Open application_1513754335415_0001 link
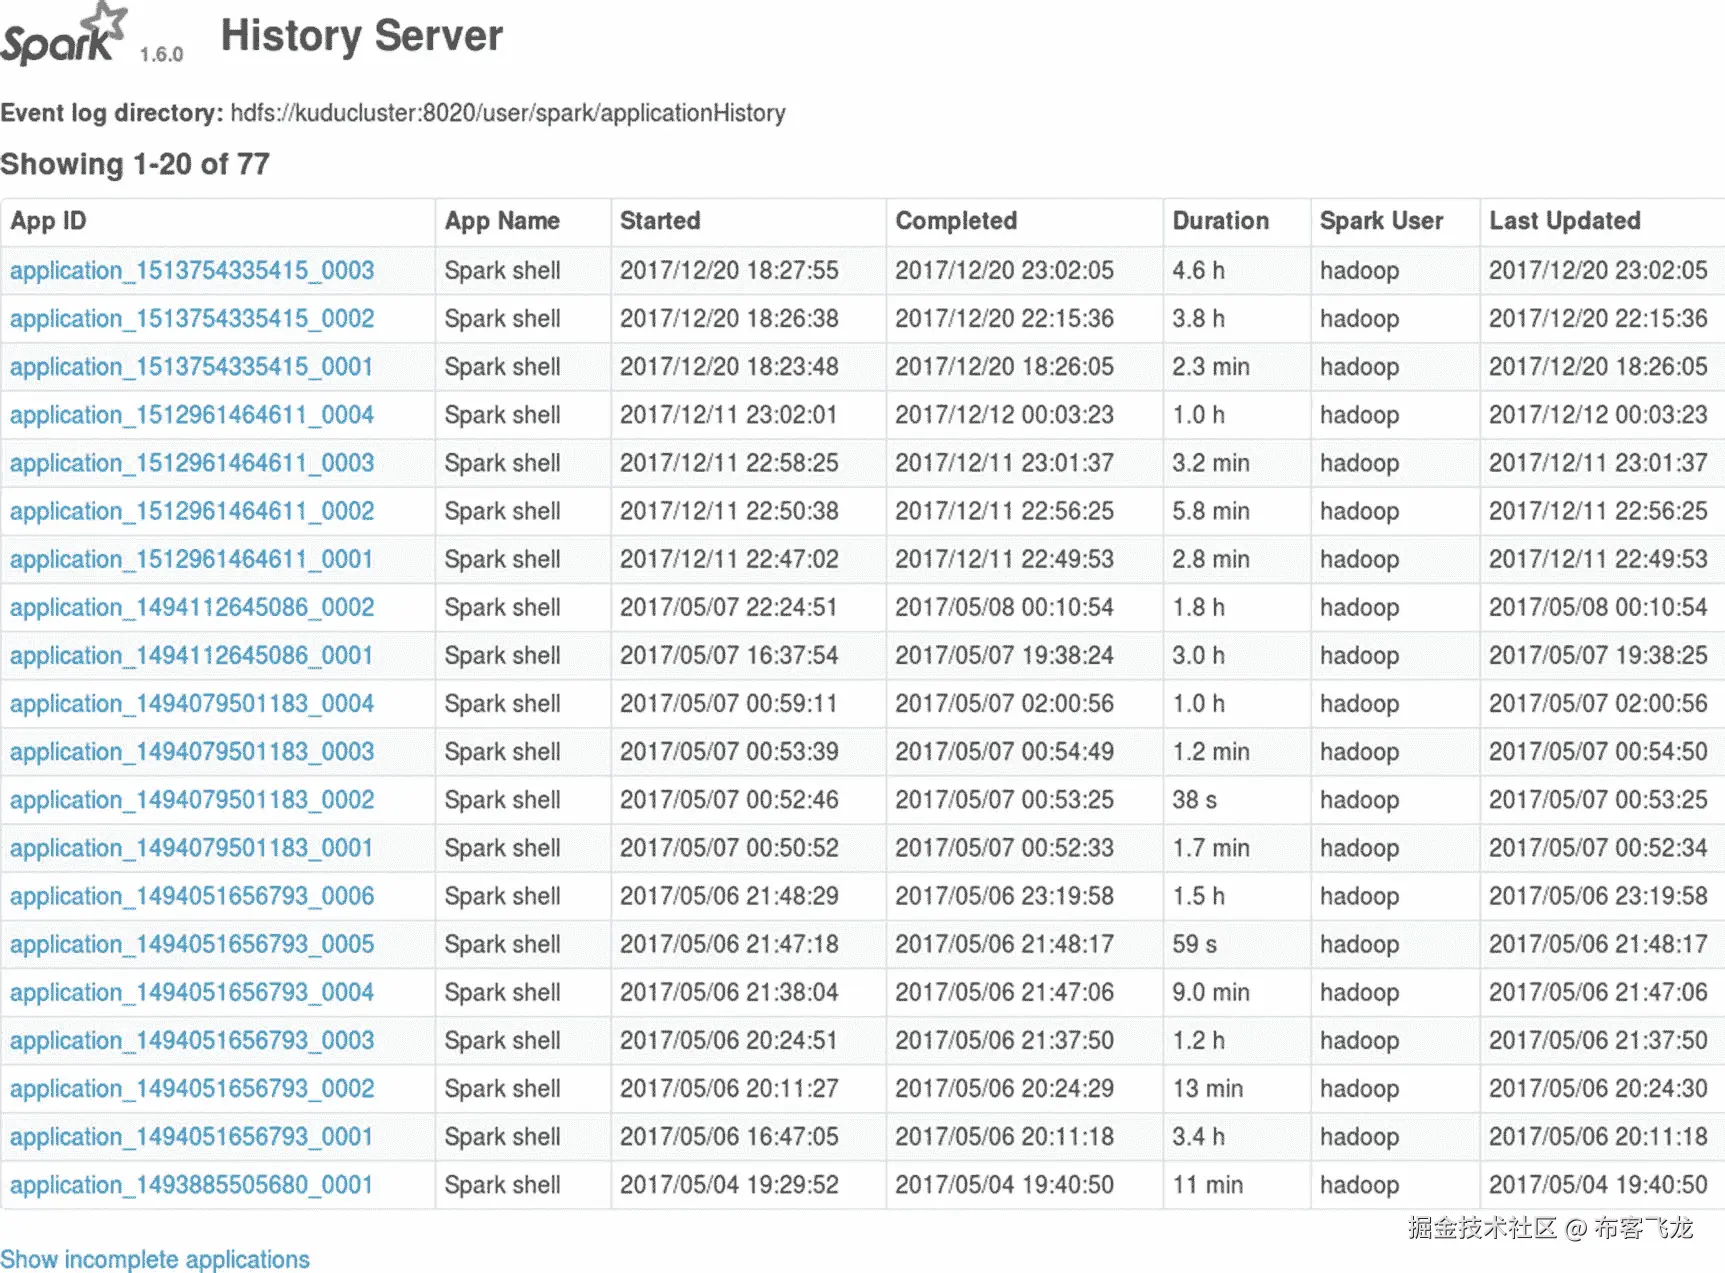 click(x=192, y=367)
